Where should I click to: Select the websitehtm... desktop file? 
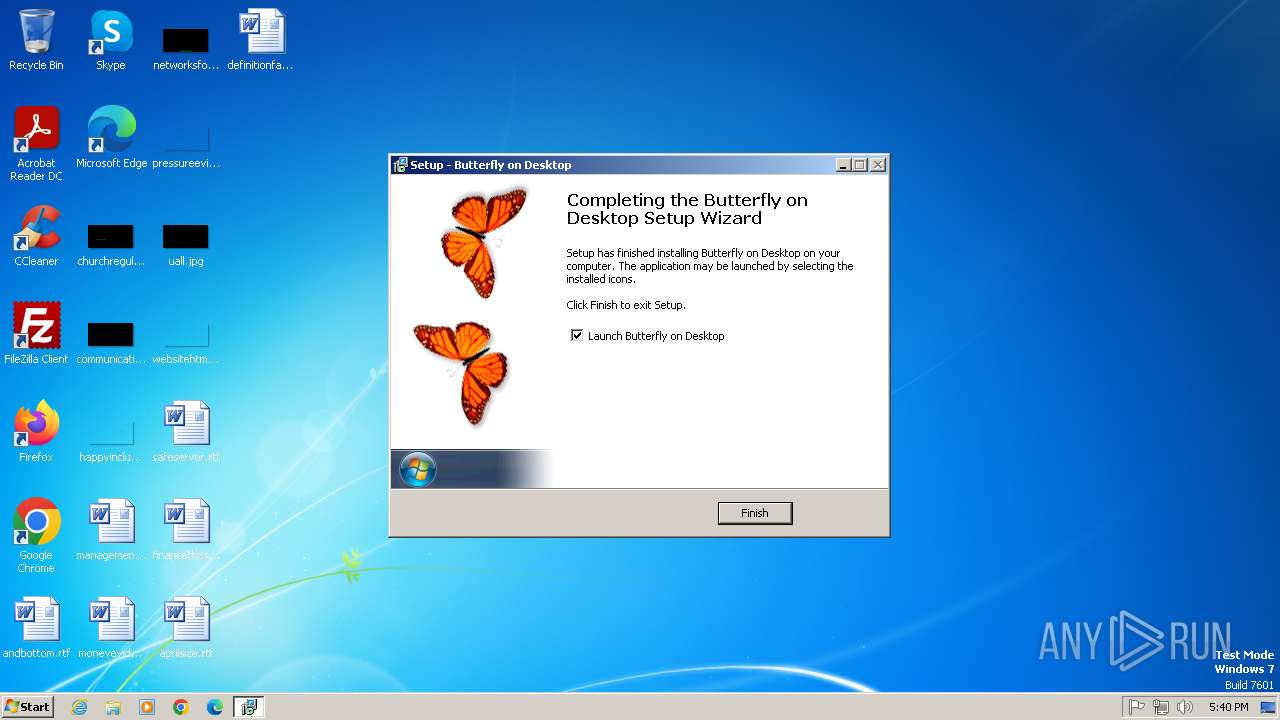coord(186,342)
